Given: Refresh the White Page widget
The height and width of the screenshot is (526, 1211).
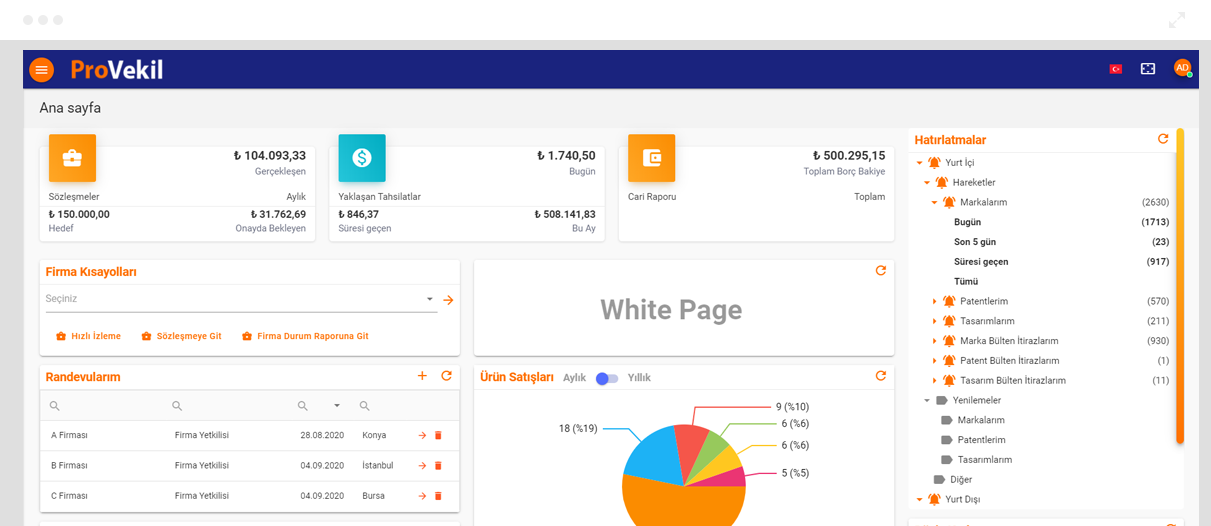Looking at the screenshot, I should [x=880, y=271].
